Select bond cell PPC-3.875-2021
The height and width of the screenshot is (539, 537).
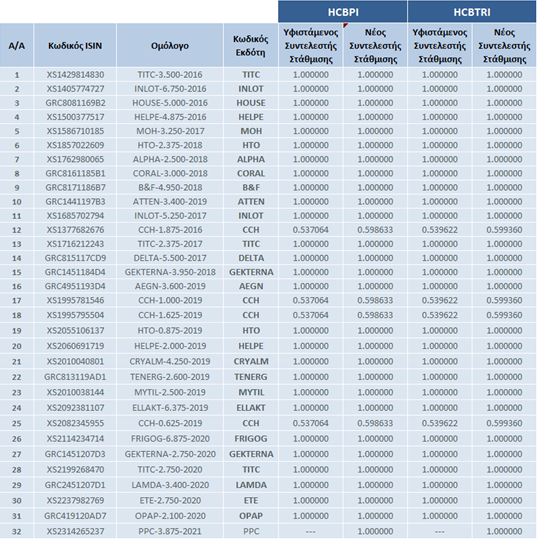click(170, 531)
